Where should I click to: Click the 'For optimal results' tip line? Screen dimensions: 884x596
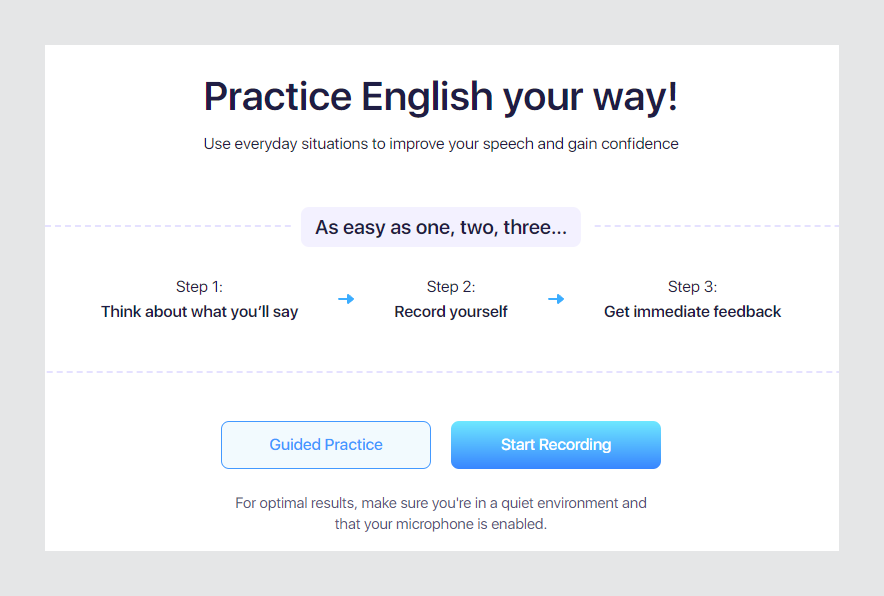441,503
